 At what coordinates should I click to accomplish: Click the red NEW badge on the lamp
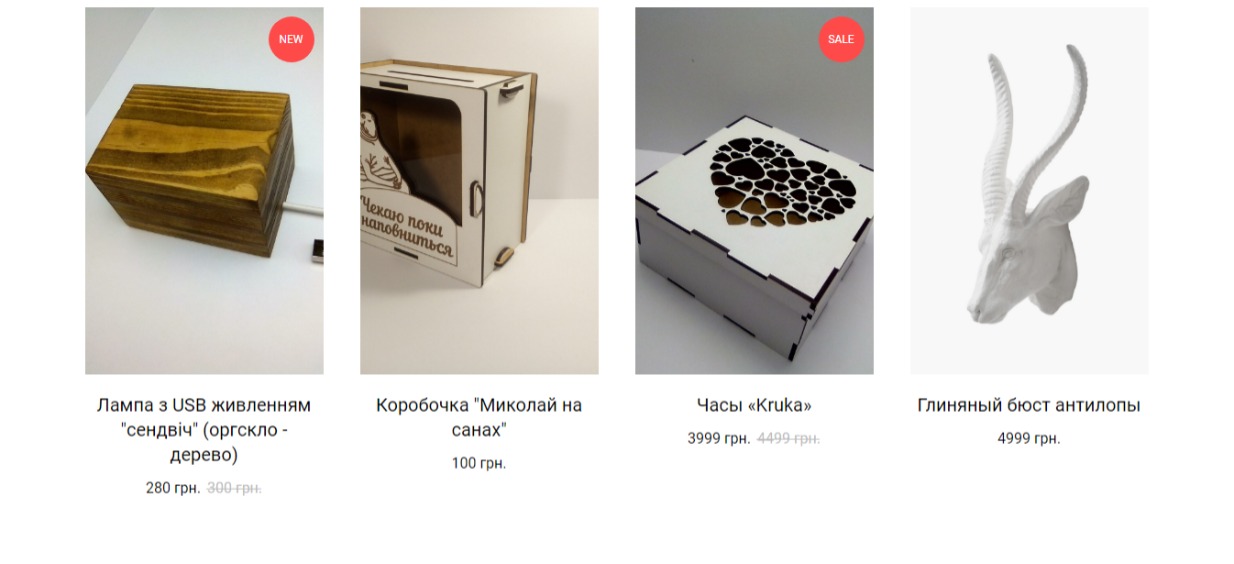point(291,39)
